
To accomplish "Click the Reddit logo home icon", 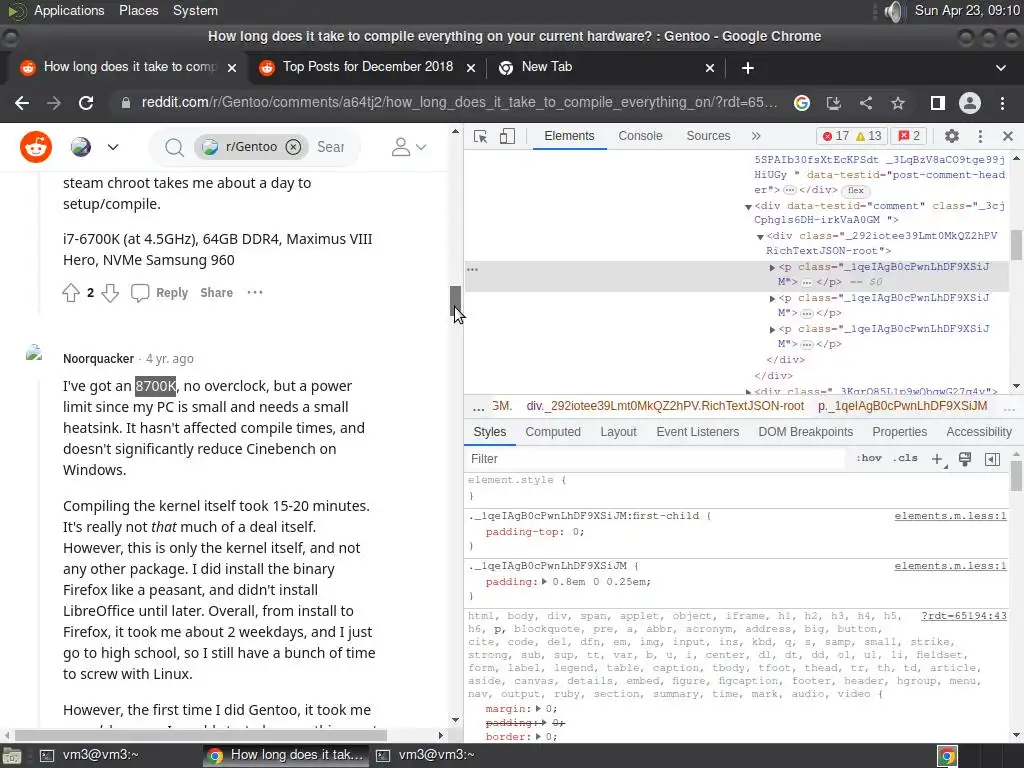I will [x=35, y=147].
